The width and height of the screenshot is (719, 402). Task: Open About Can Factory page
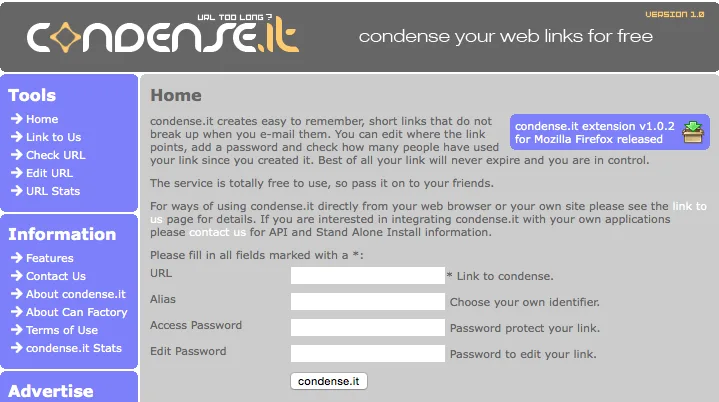77,312
